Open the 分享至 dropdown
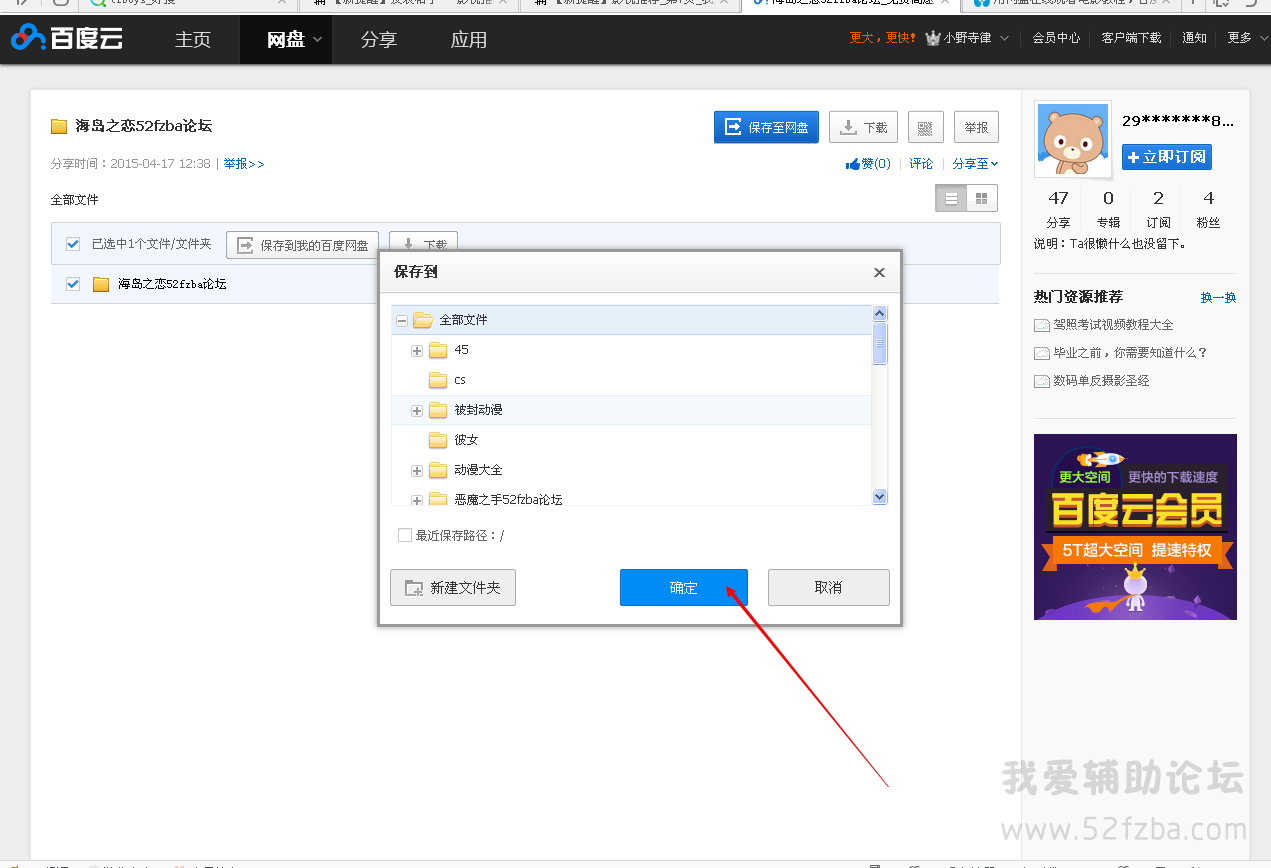1271x868 pixels. (975, 164)
